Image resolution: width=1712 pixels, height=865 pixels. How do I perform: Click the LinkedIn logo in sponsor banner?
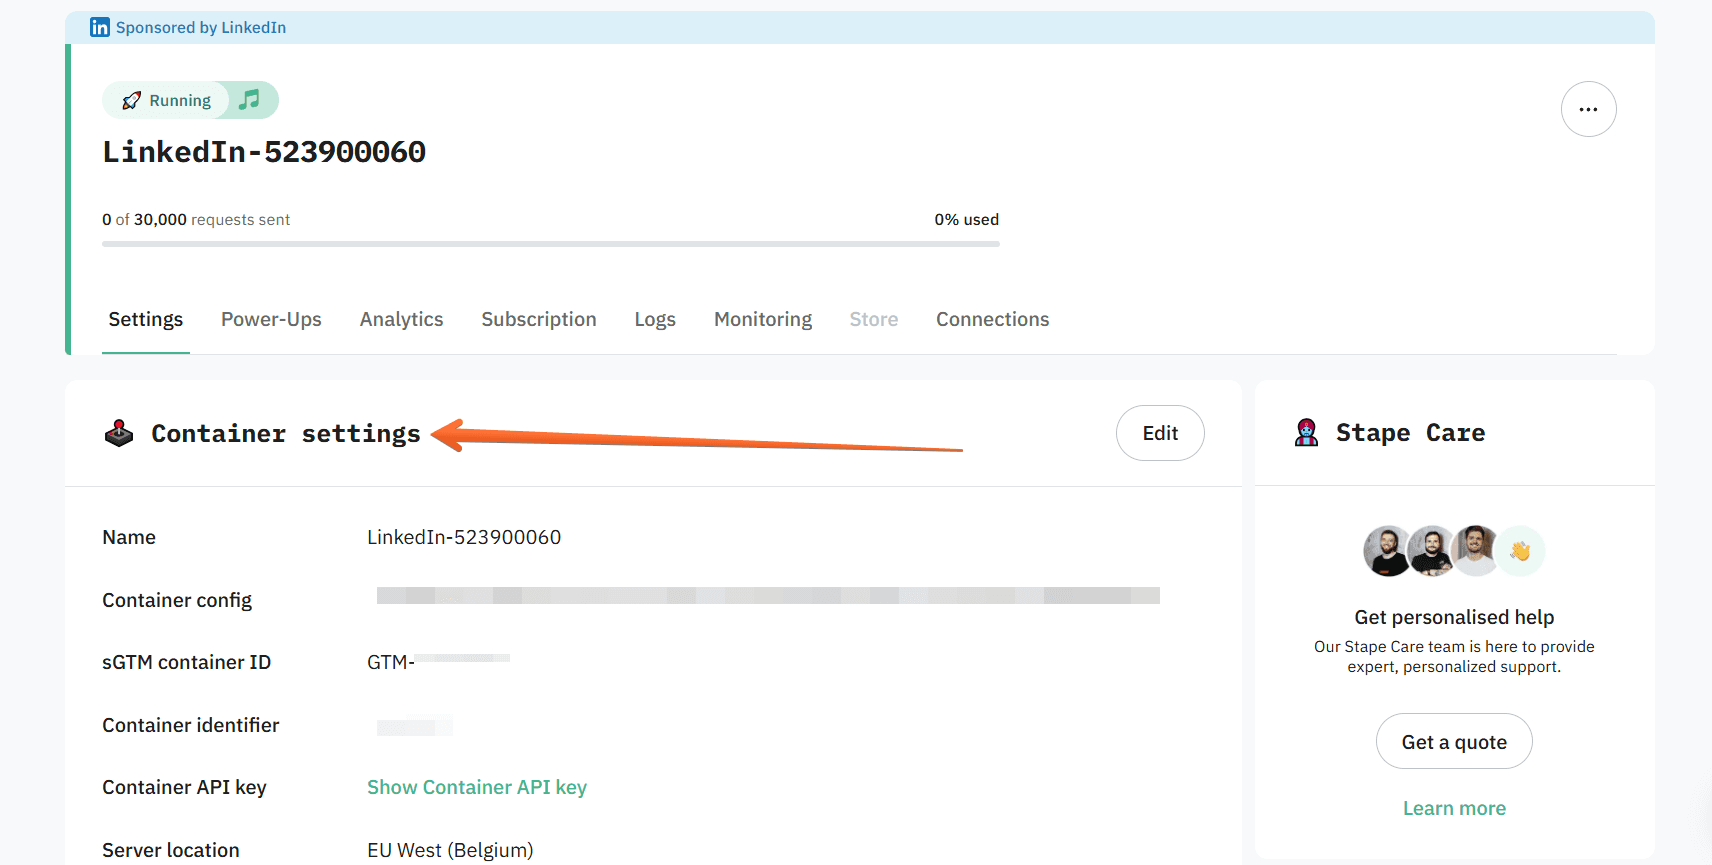coord(100,27)
